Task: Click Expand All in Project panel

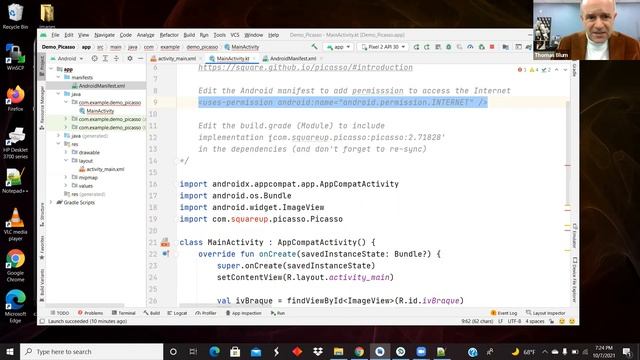Action: coord(105,59)
